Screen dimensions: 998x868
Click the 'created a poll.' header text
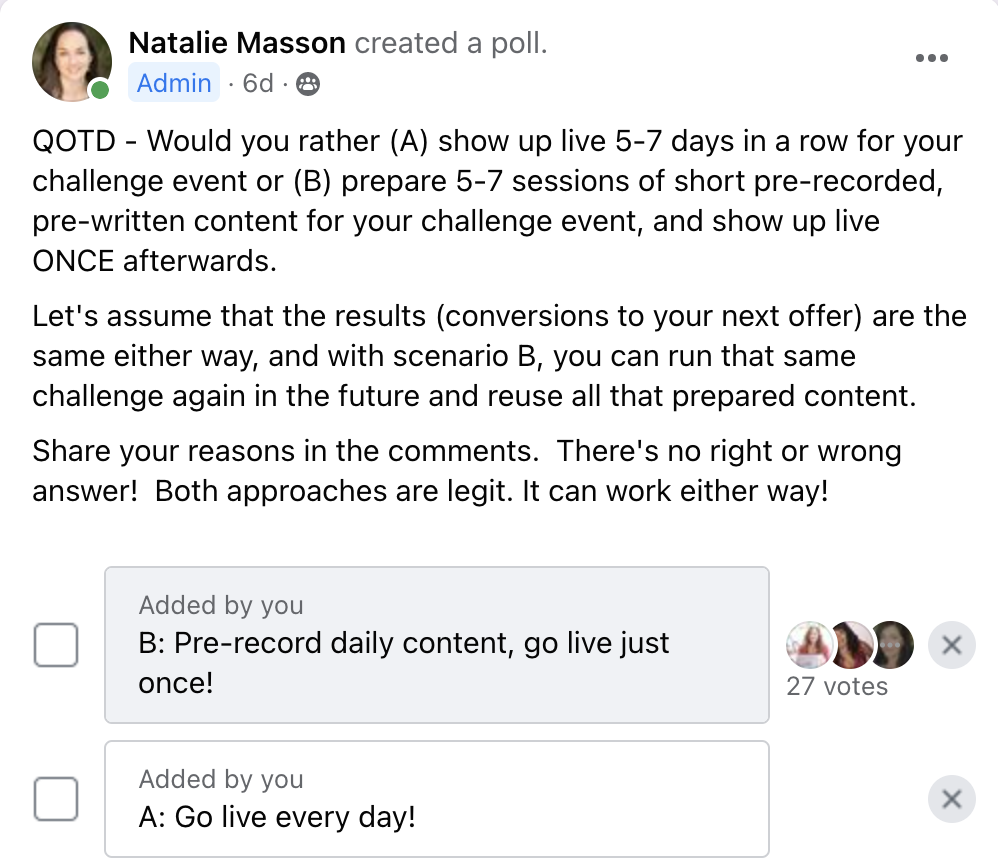(451, 43)
